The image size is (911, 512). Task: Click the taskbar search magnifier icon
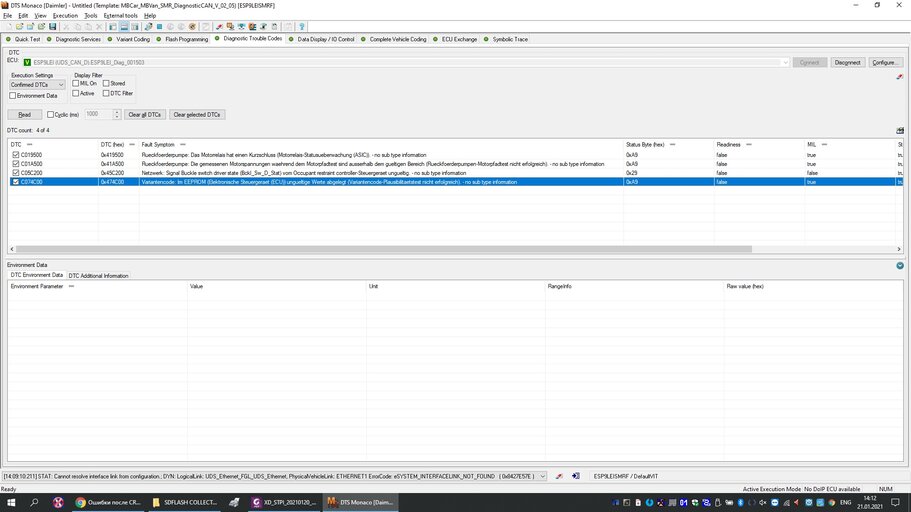pyautogui.click(x=34, y=502)
